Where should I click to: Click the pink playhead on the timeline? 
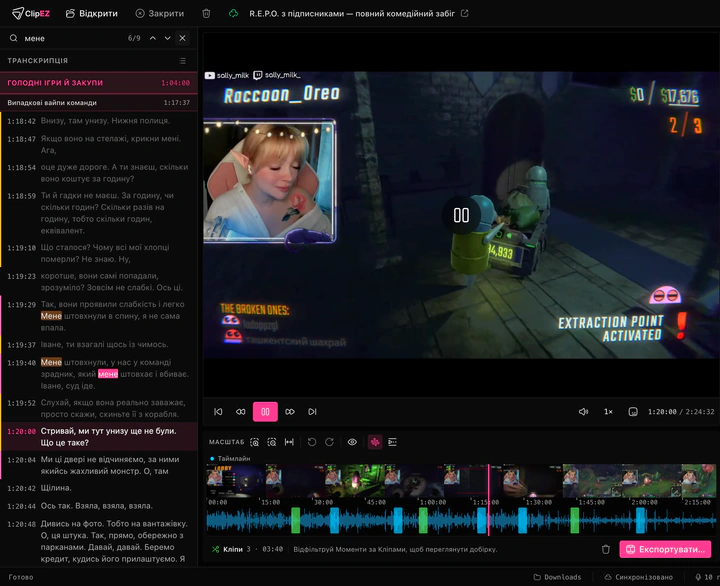tap(488, 500)
